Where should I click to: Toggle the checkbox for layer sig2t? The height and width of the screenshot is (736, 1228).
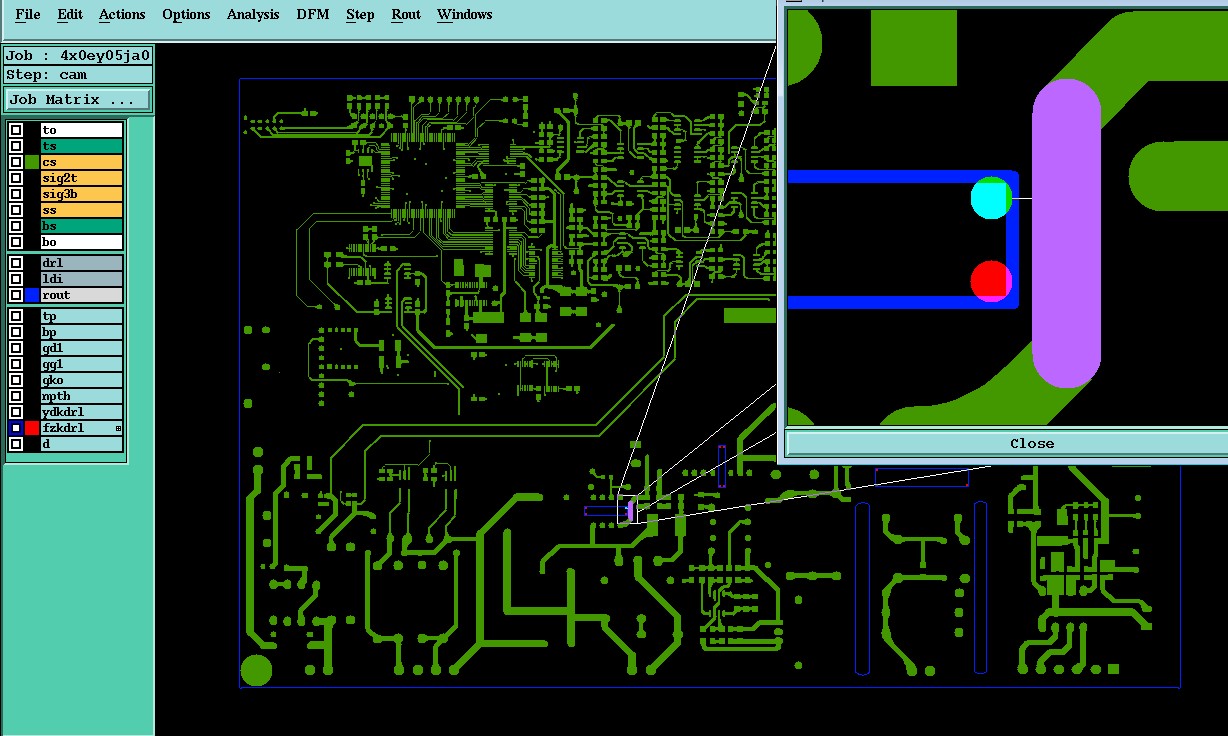(16, 178)
